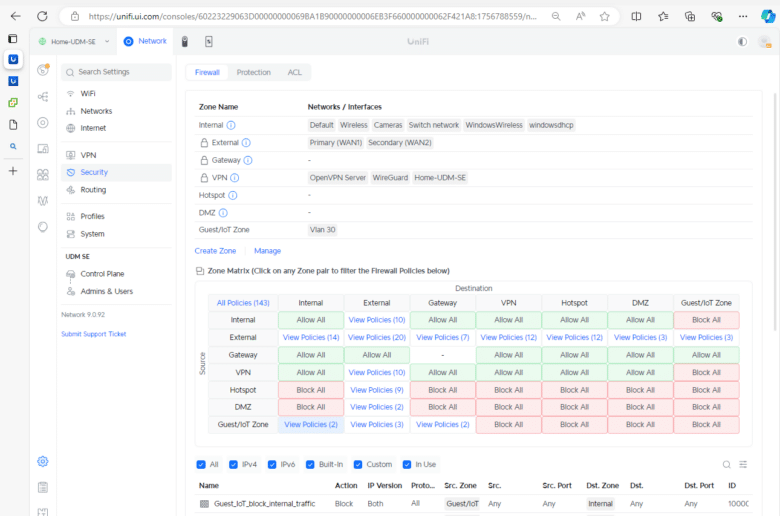Toggle the IPv6 filter checkbox
The image size is (780, 516).
point(272,464)
